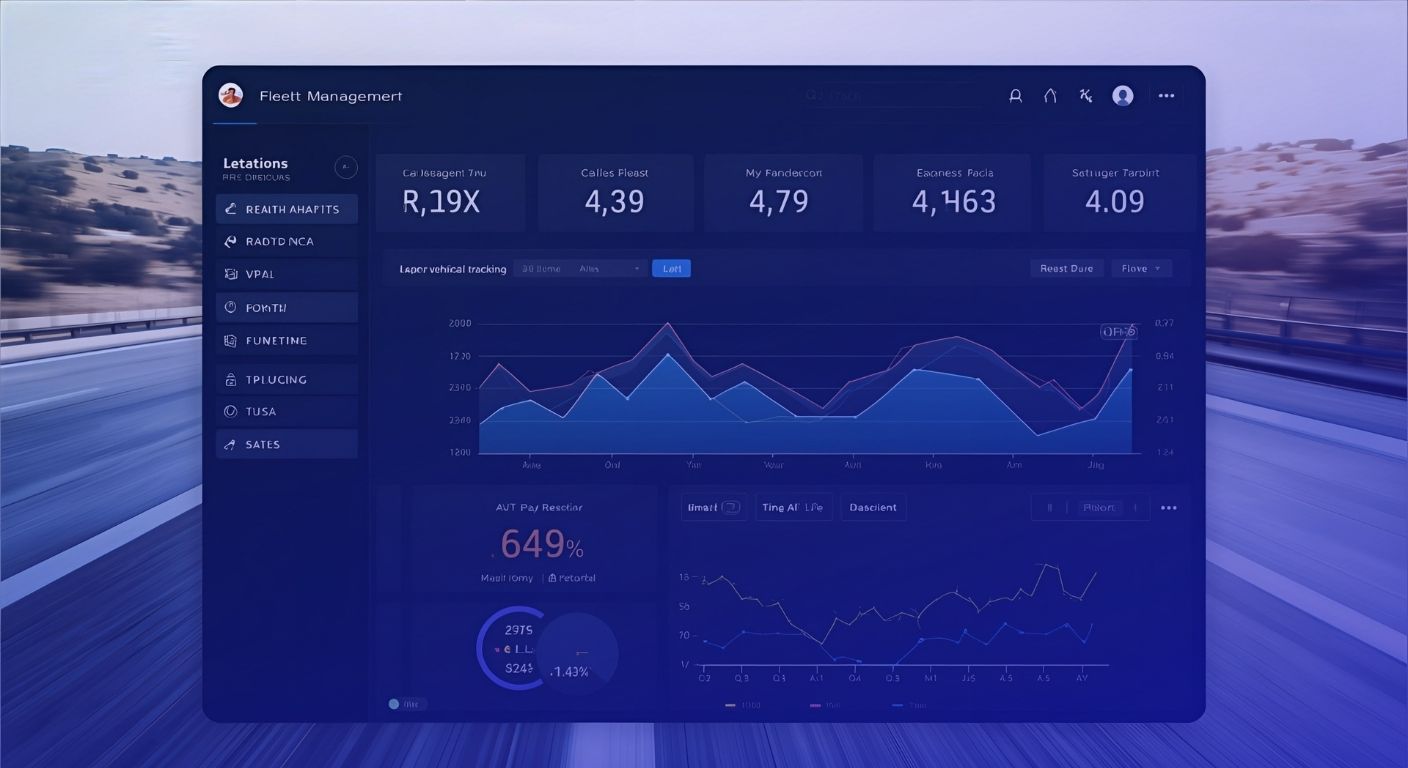Click the pause bars icon beside Rlport
The width and height of the screenshot is (1408, 768).
pos(1050,508)
